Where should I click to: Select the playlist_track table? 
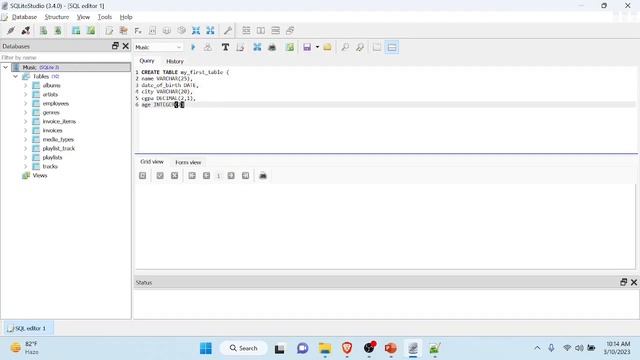click(59, 149)
